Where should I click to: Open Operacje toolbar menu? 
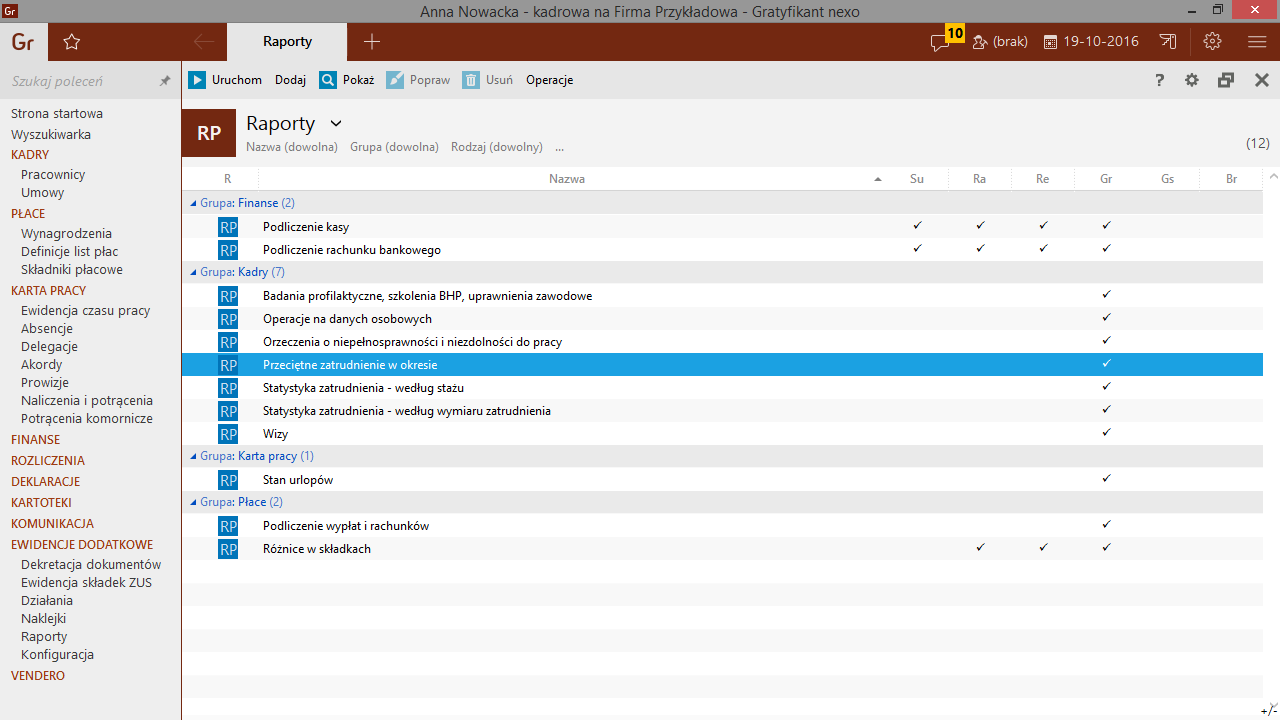pos(549,80)
